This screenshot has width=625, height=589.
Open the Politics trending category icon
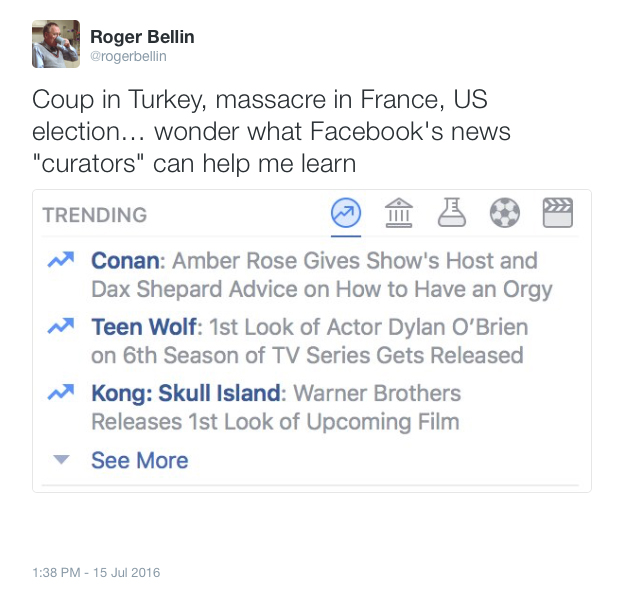click(x=399, y=213)
